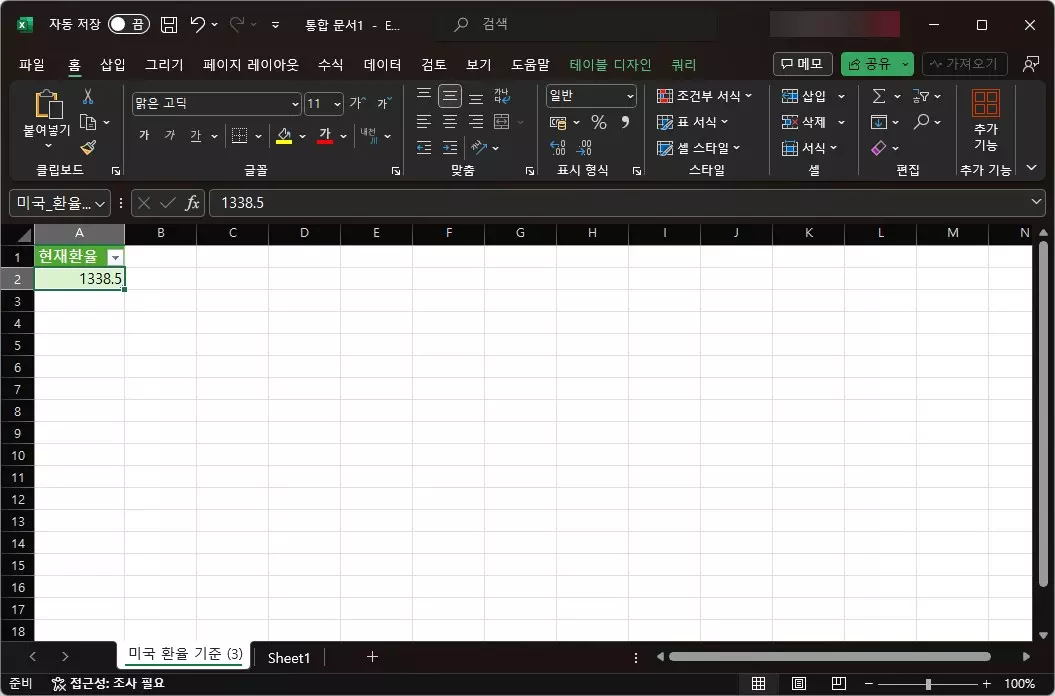Toggle italic 가 formatting
Image resolution: width=1055 pixels, height=696 pixels.
click(x=170, y=135)
